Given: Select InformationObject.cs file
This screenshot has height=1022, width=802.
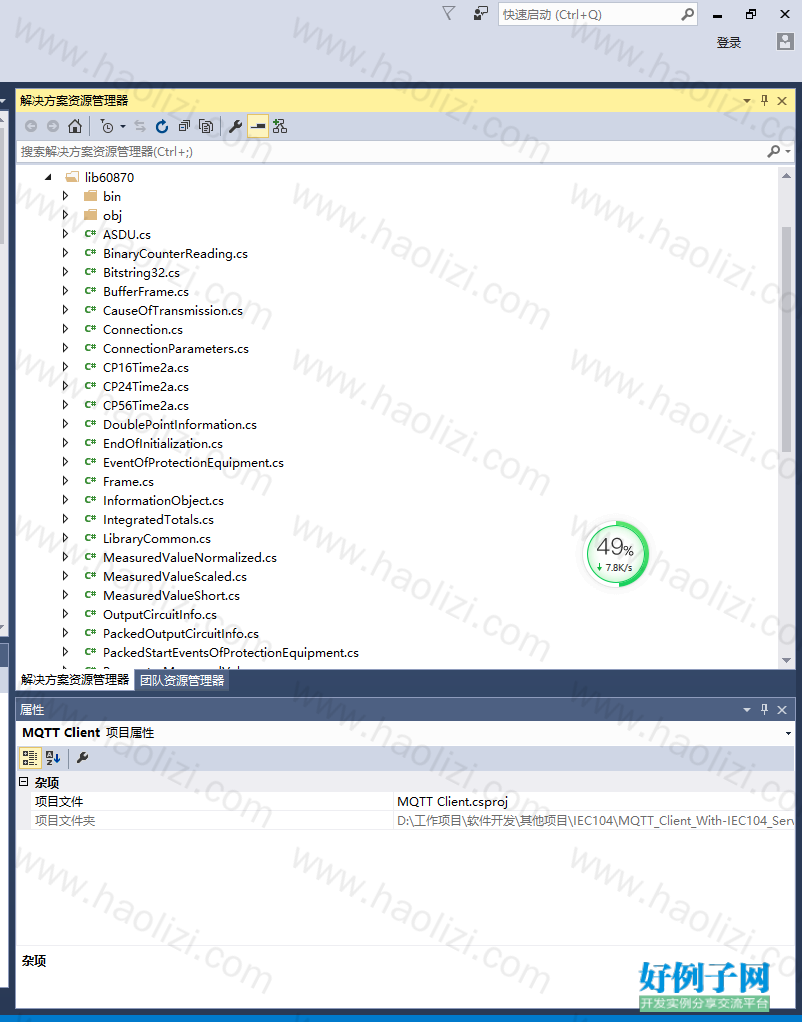Looking at the screenshot, I should tap(164, 501).
